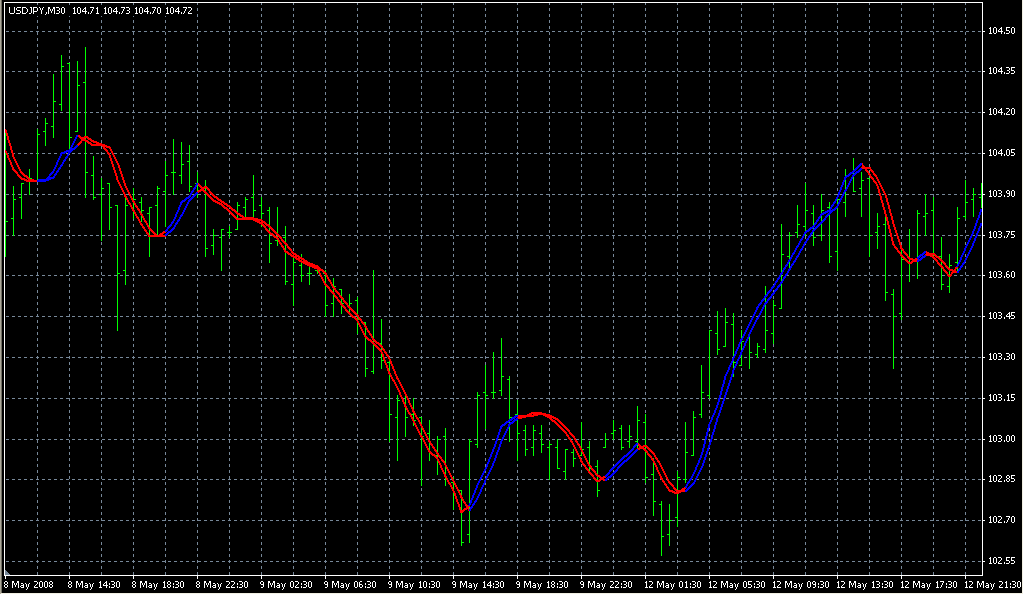The width and height of the screenshot is (1024, 594).
Task: Click the indicator line's lowest red-to-blue turning point
Action: pyautogui.click(x=465, y=511)
